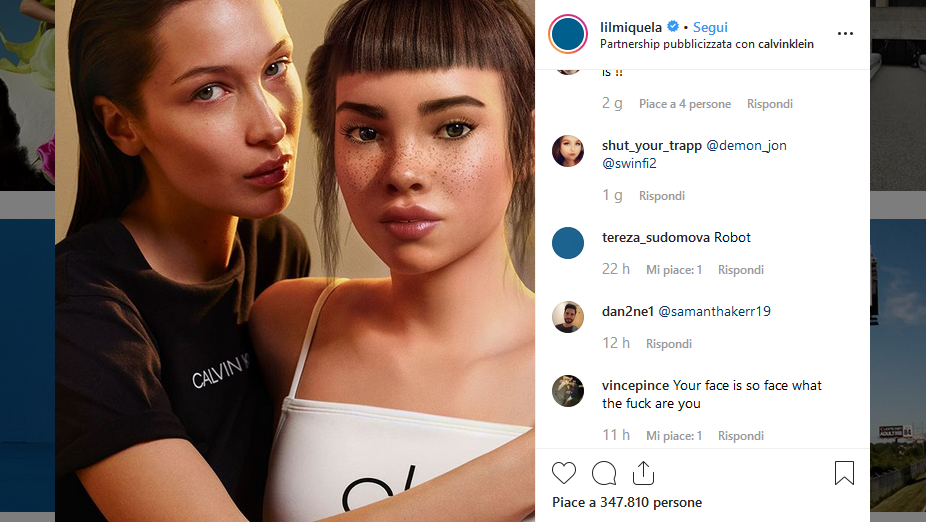Open list of 347.810 likes
This screenshot has width=926, height=522.
[627, 503]
